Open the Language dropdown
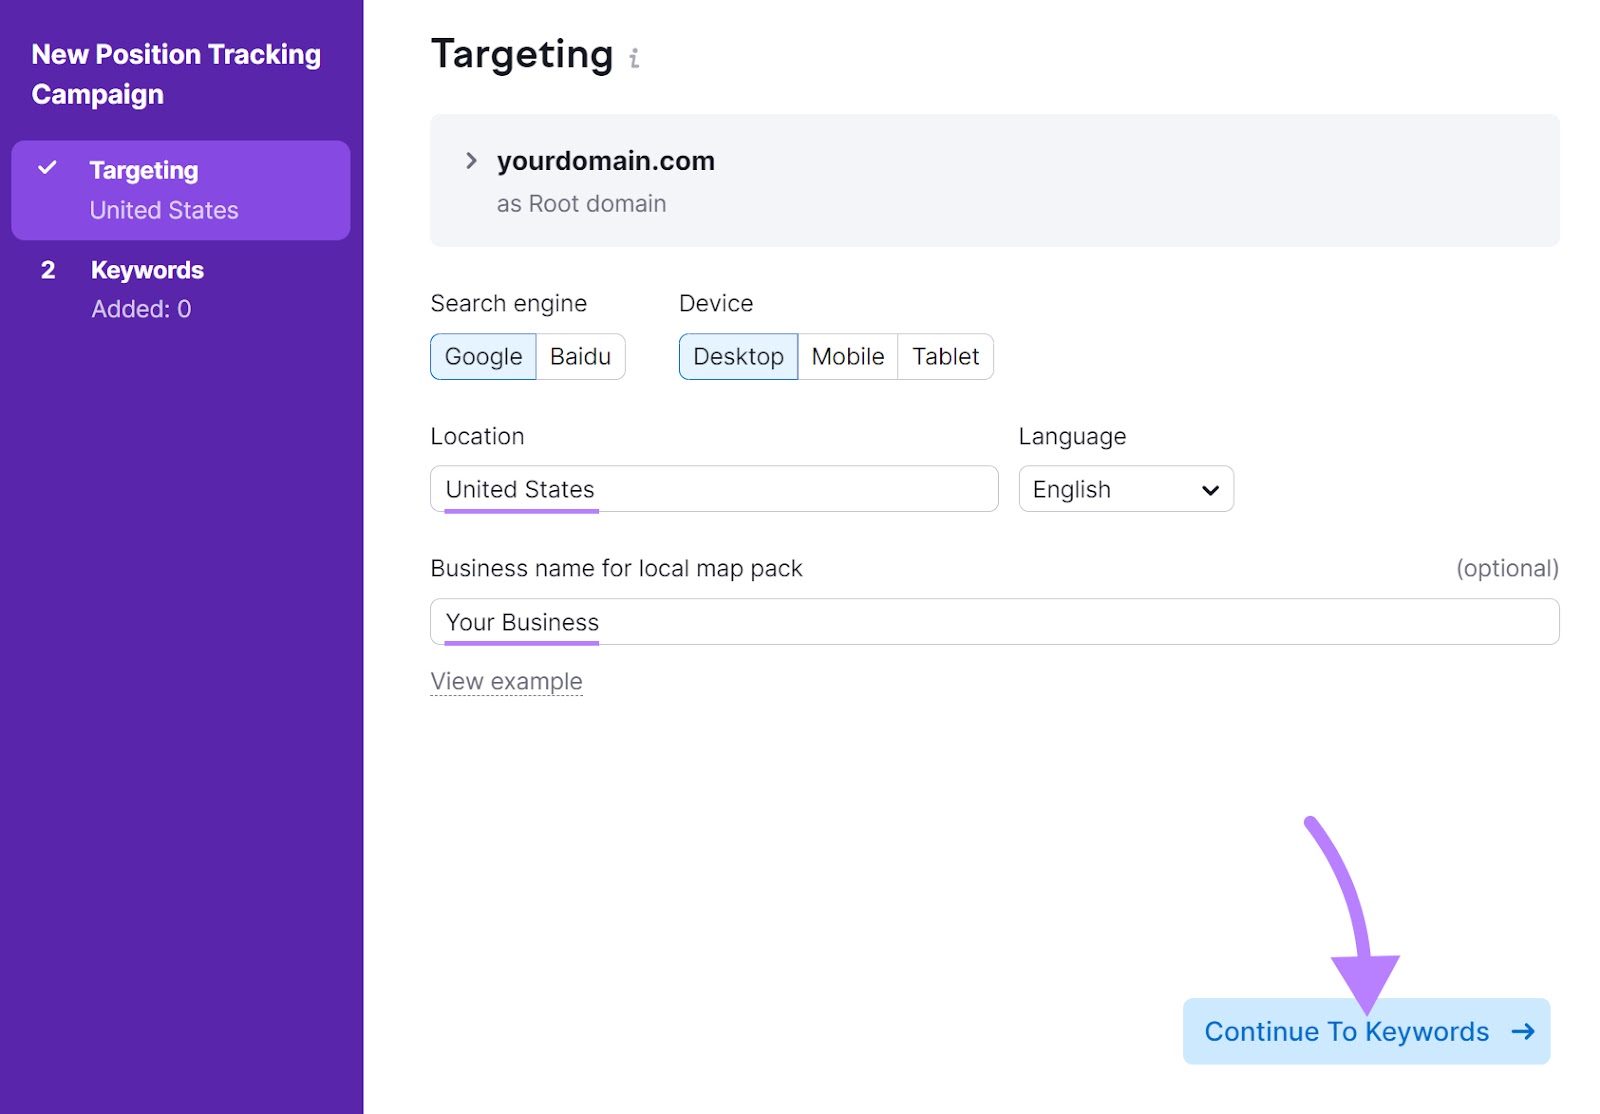This screenshot has width=1600, height=1114. tap(1126, 489)
